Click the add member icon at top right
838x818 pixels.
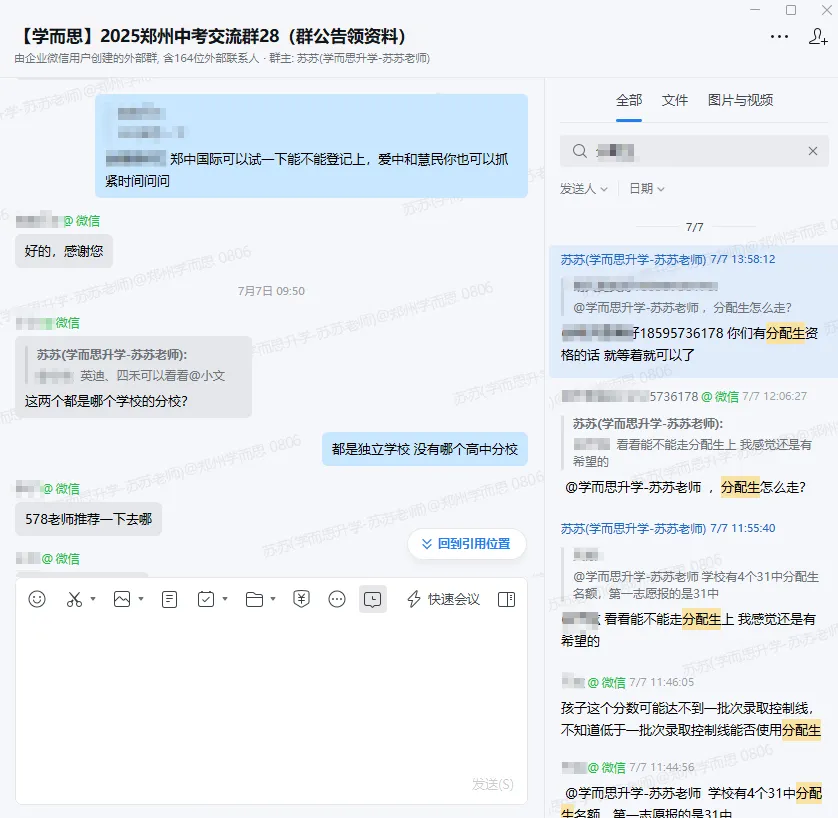[x=818, y=36]
